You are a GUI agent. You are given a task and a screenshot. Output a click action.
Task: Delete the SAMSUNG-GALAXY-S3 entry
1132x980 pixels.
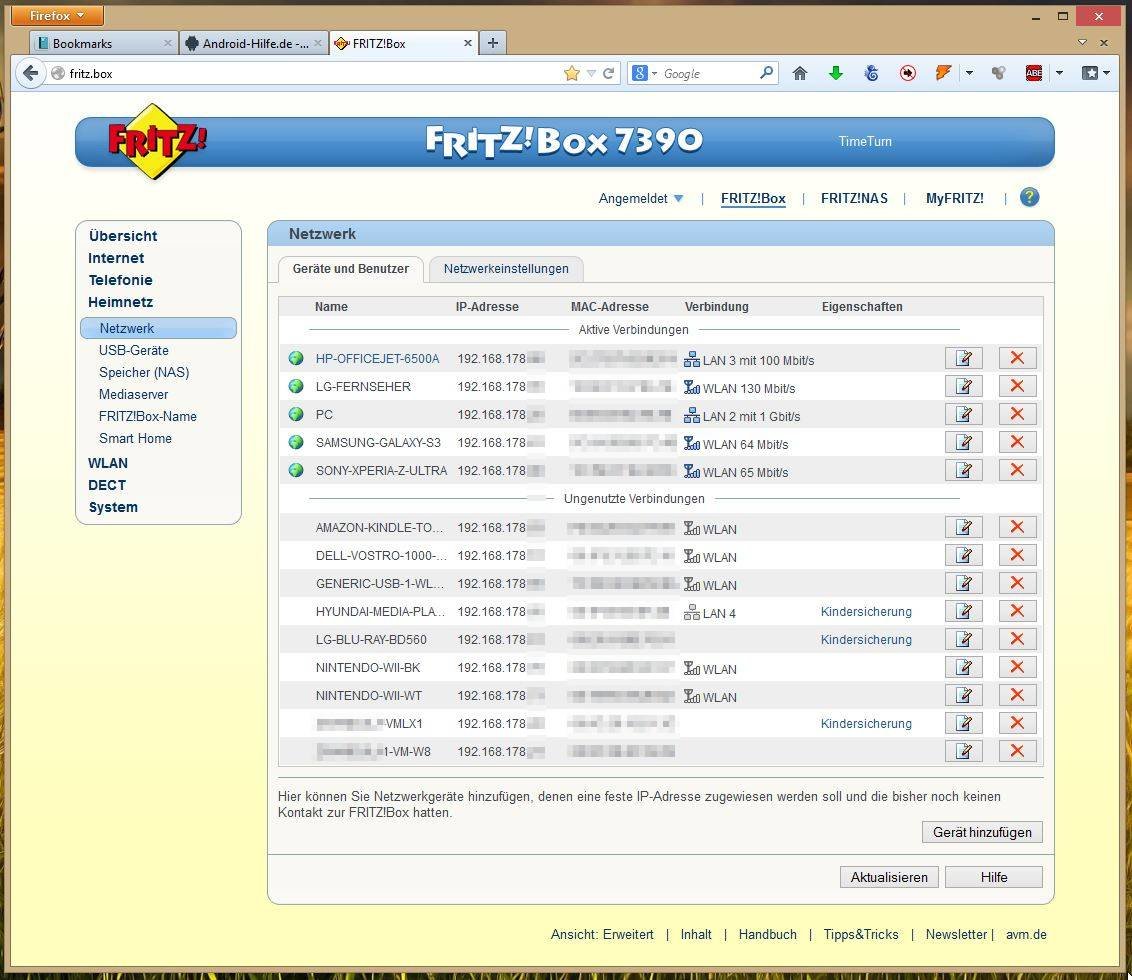coord(1017,443)
